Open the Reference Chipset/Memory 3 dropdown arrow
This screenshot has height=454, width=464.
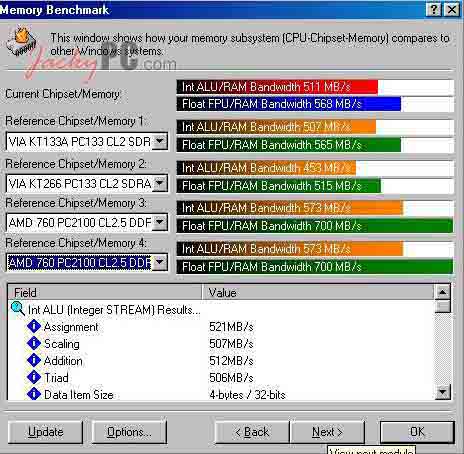160,222
